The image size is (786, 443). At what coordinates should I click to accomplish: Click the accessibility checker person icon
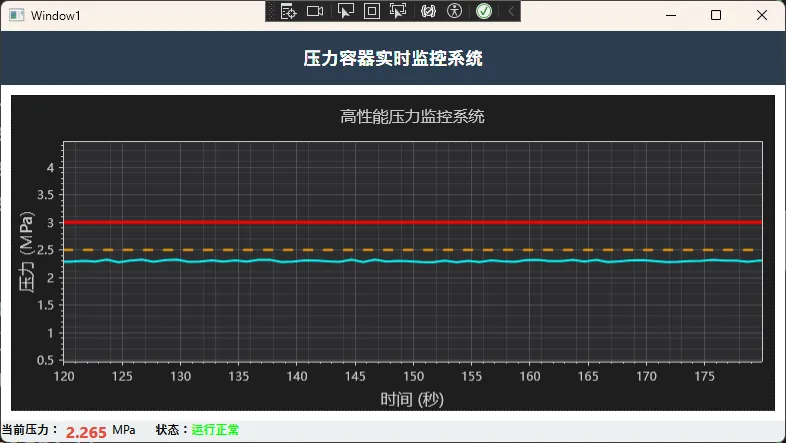[x=455, y=11]
